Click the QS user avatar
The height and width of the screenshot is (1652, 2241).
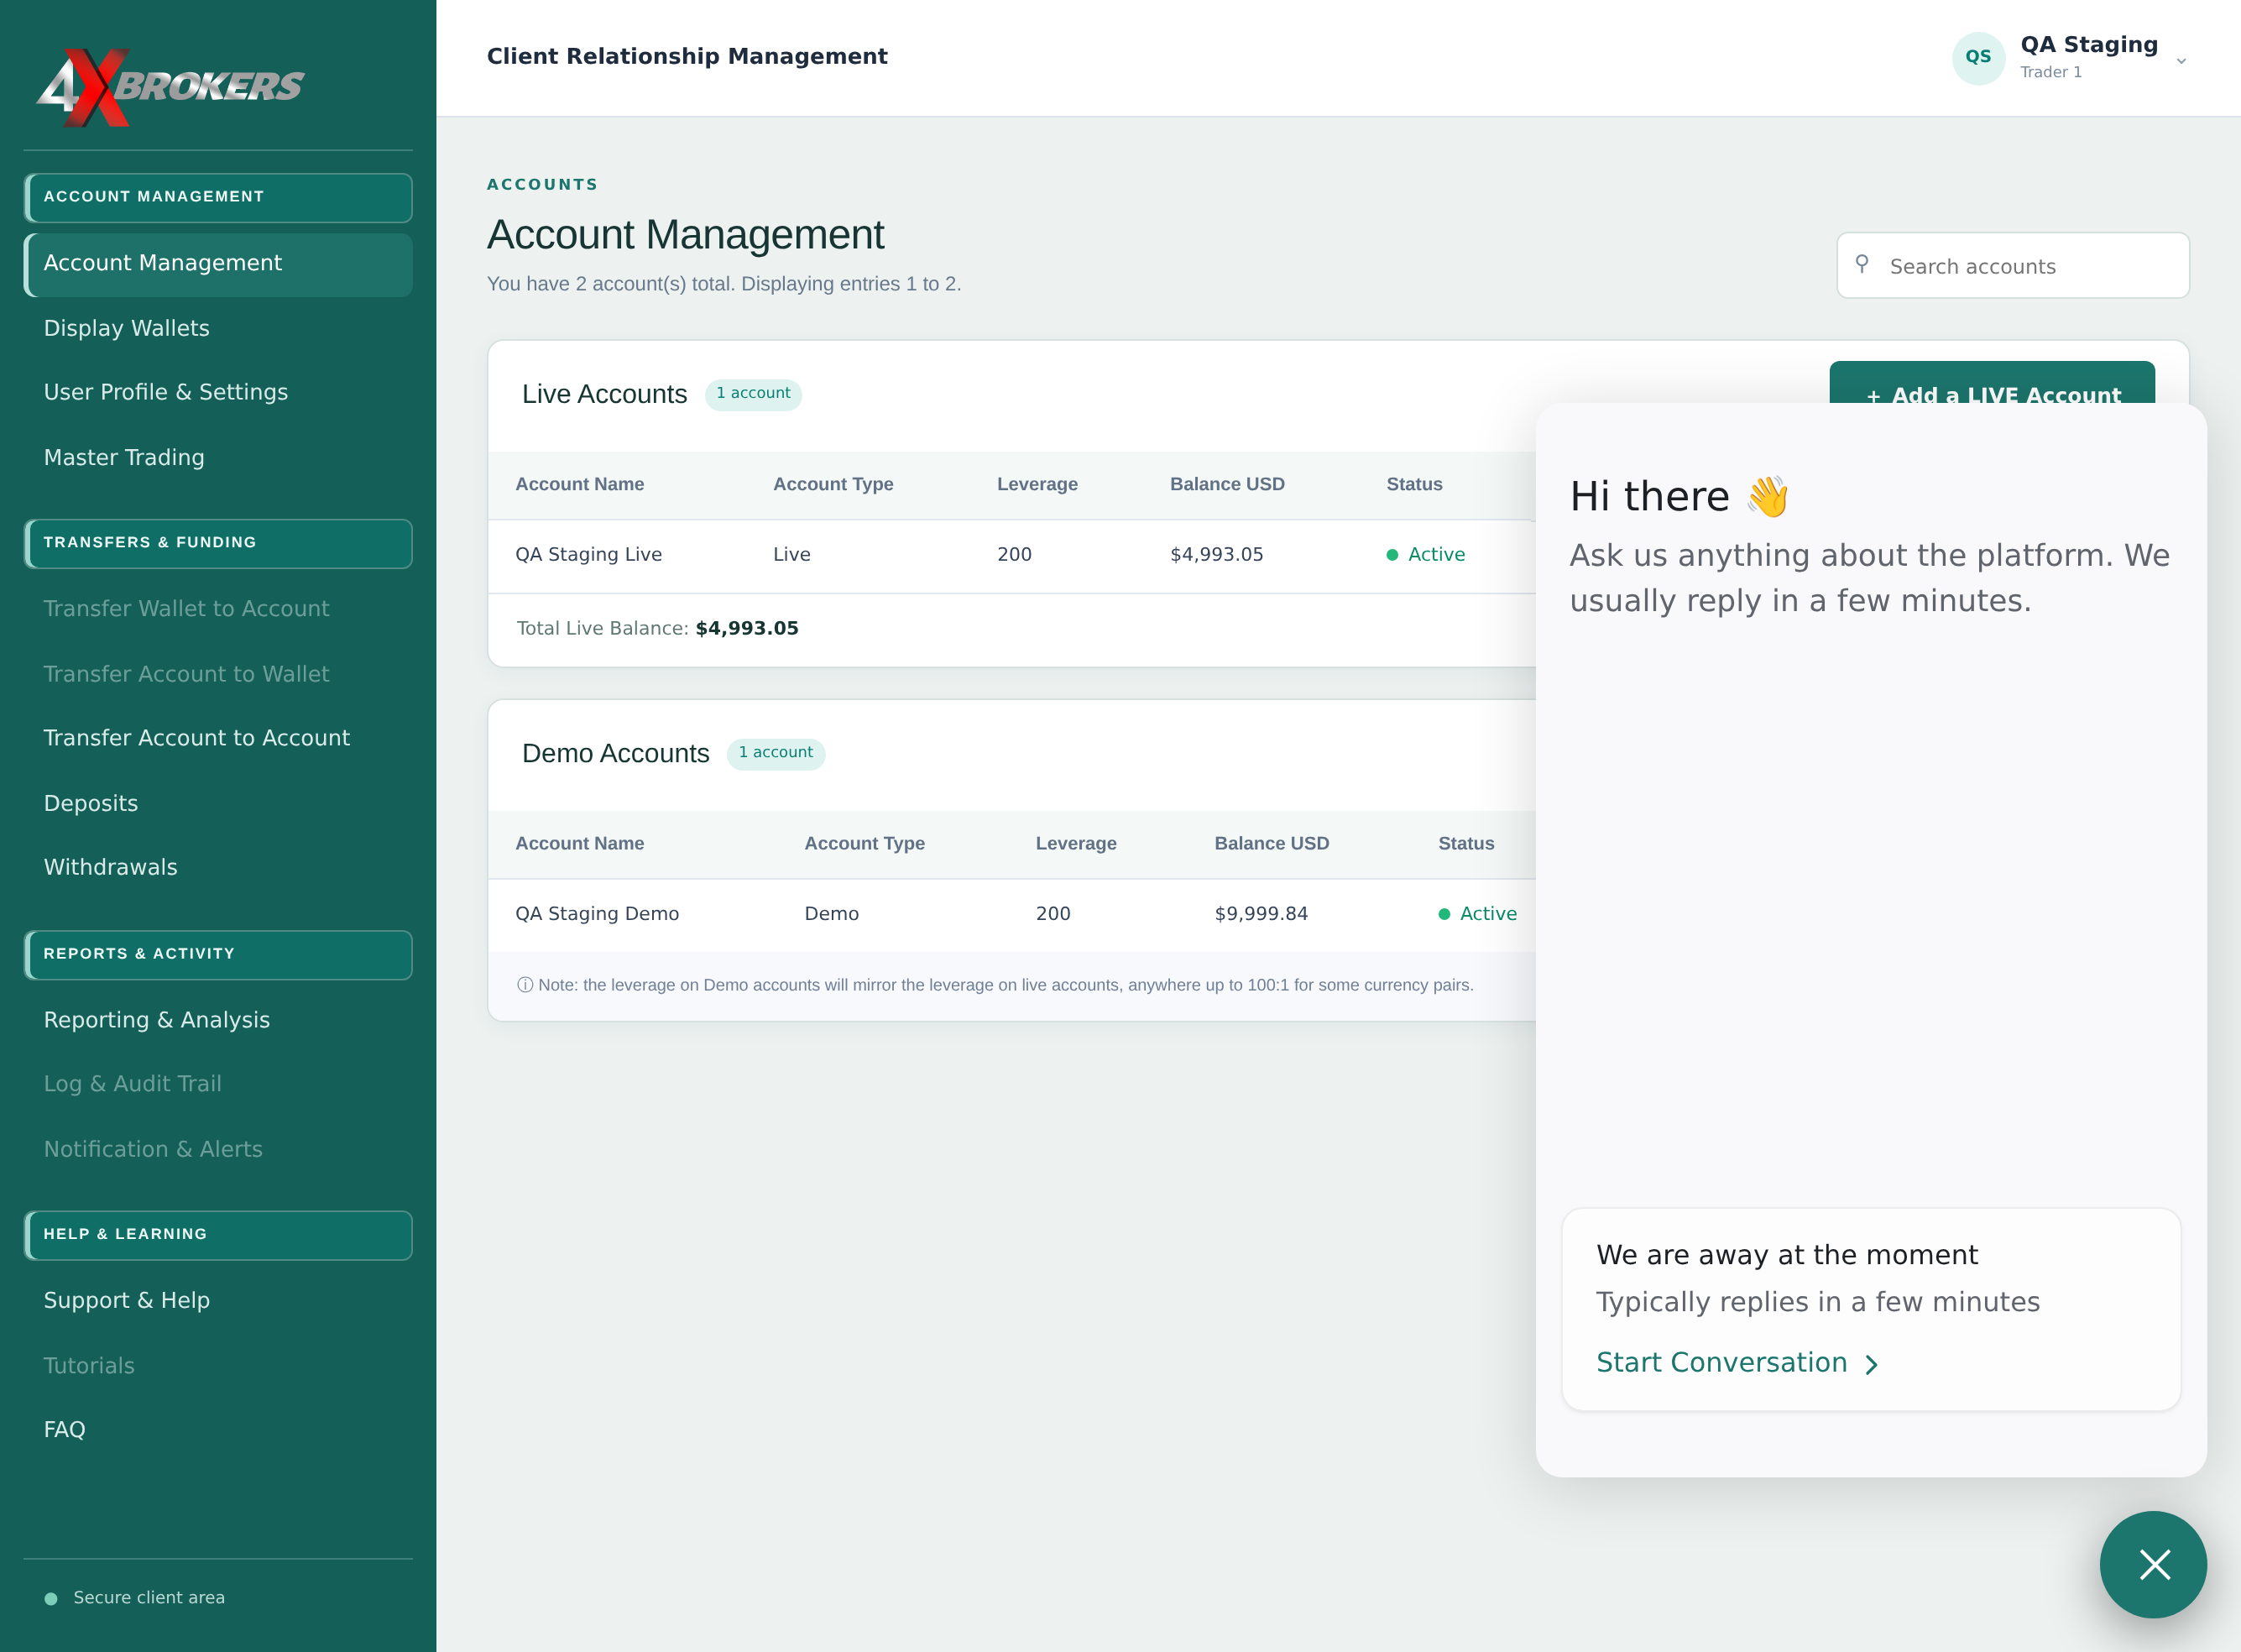tap(1978, 57)
